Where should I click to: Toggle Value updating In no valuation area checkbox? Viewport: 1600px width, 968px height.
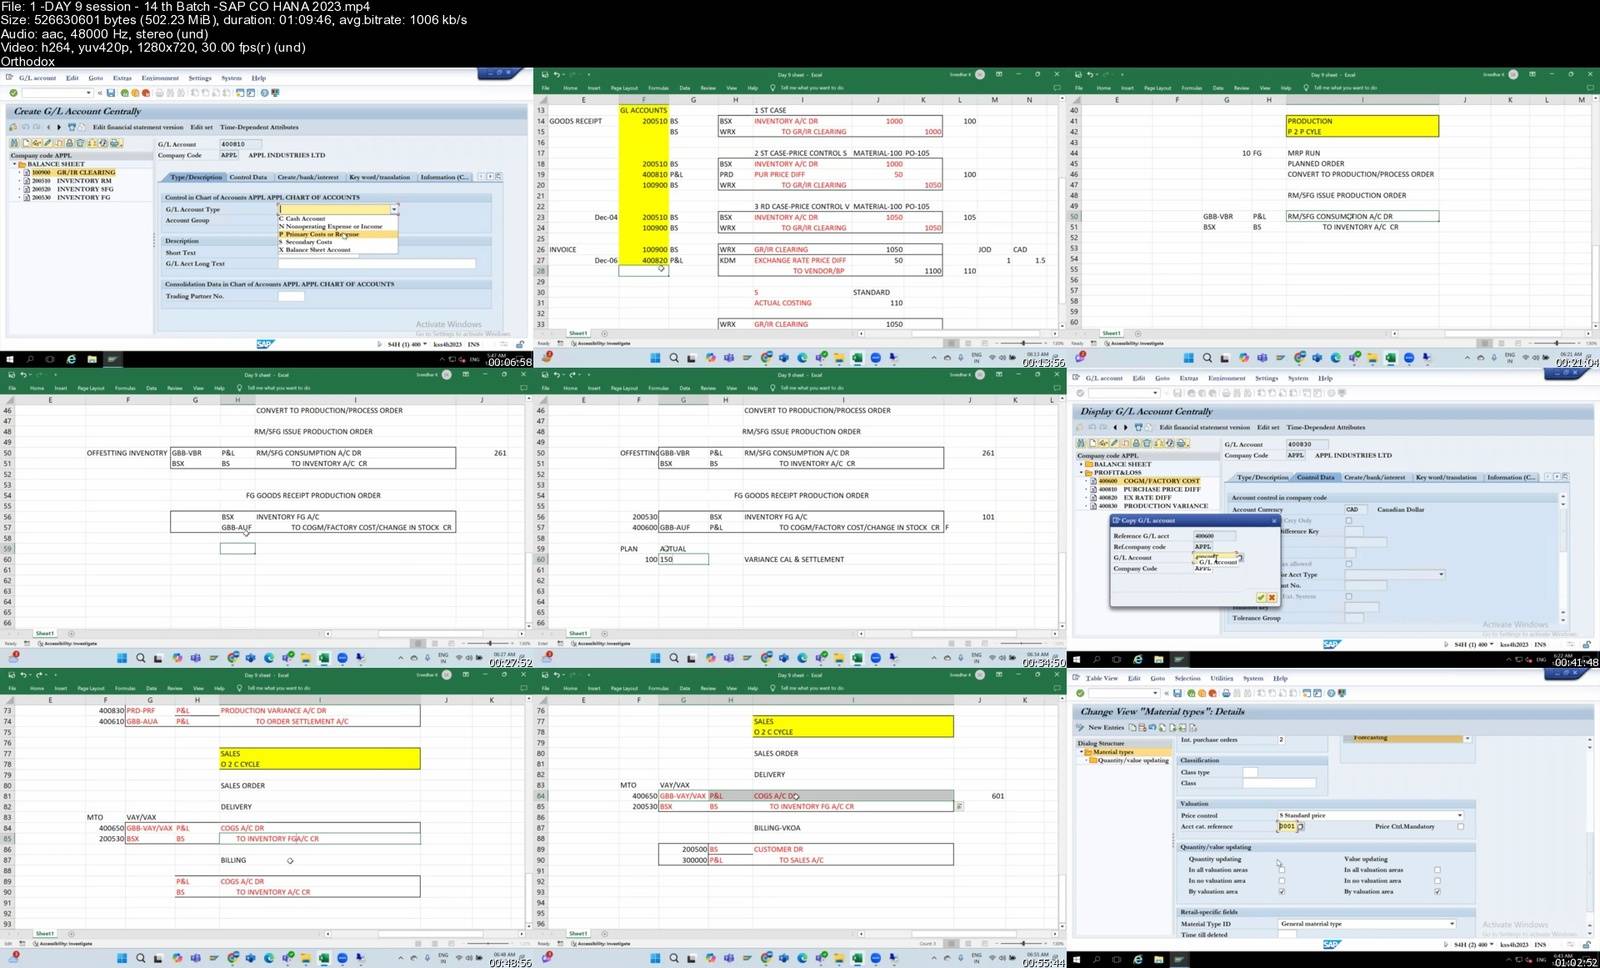tap(1437, 881)
